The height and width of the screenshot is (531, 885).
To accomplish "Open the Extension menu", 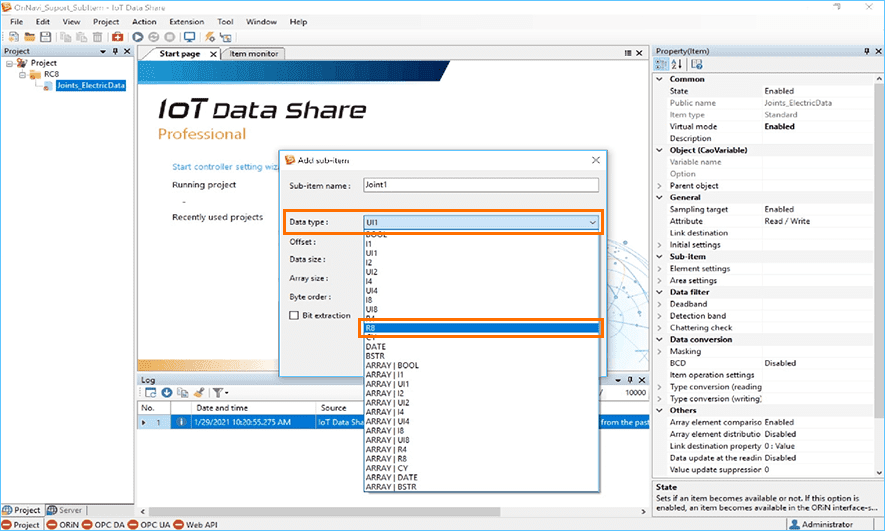I will coord(187,22).
